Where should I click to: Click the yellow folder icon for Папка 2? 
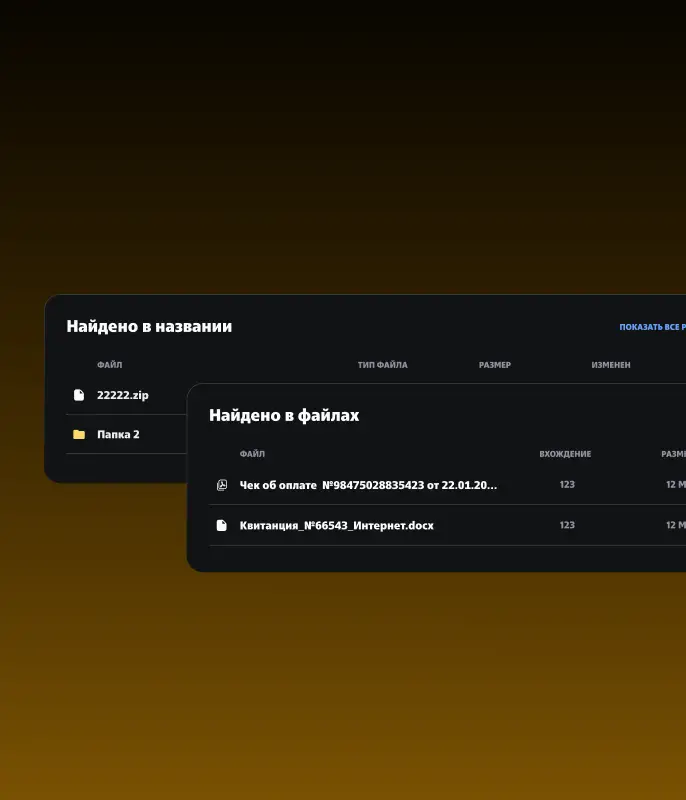click(x=79, y=434)
